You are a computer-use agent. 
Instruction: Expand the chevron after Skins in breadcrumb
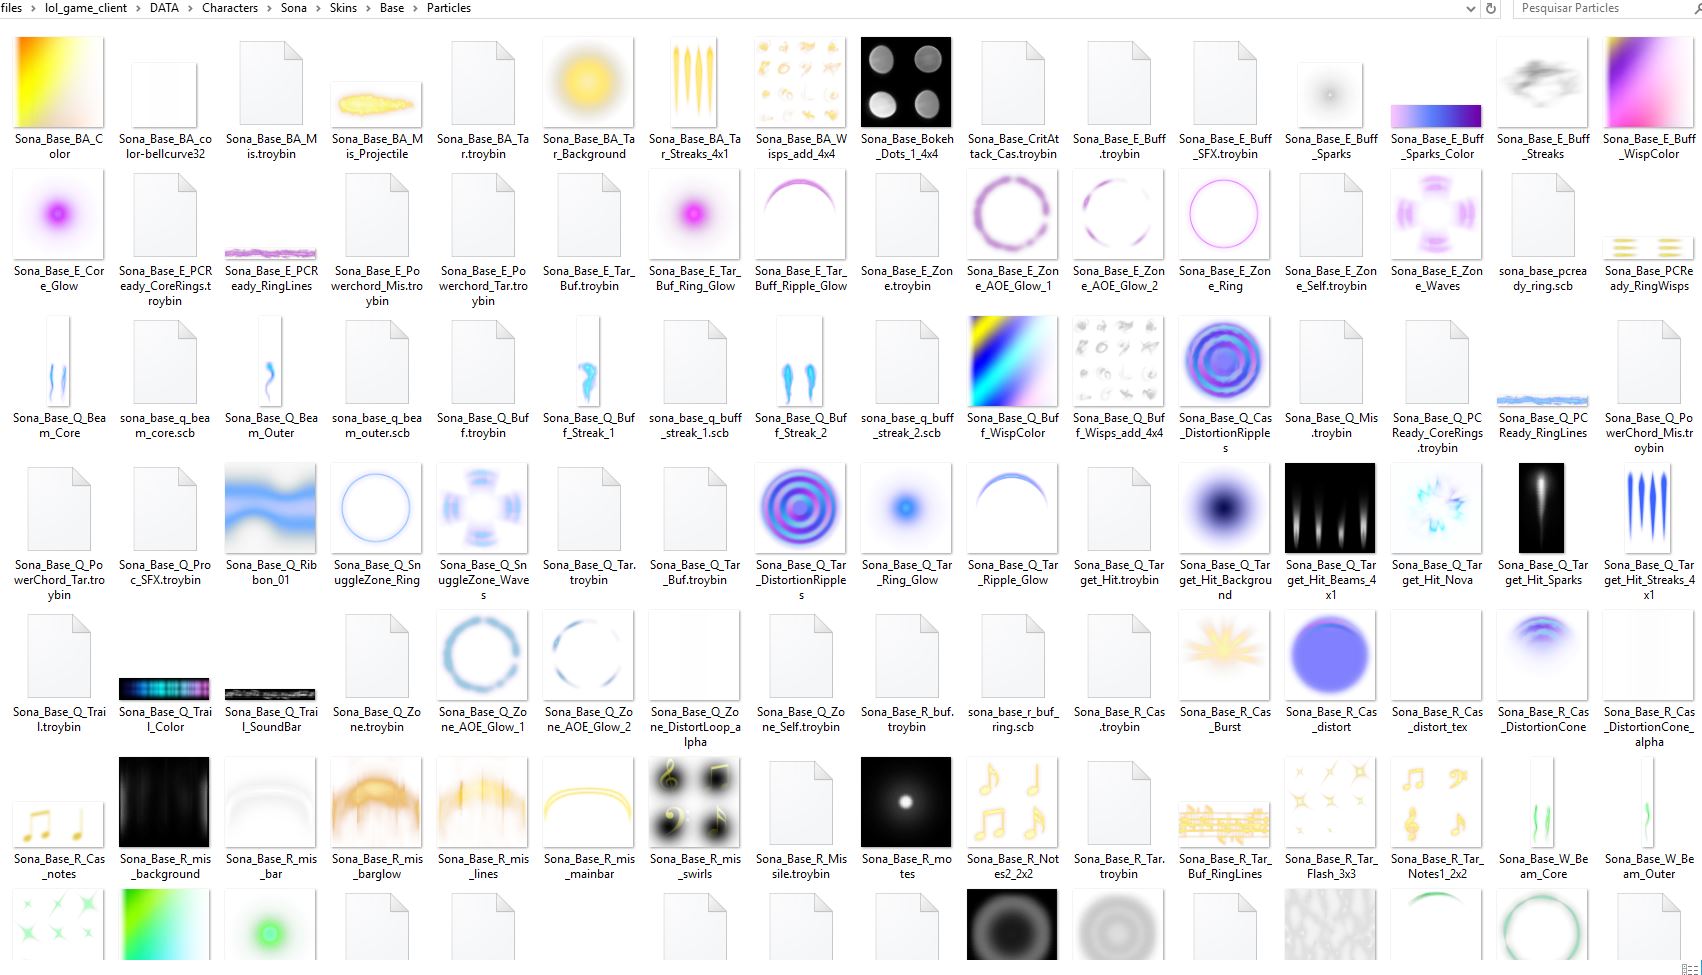(x=368, y=8)
